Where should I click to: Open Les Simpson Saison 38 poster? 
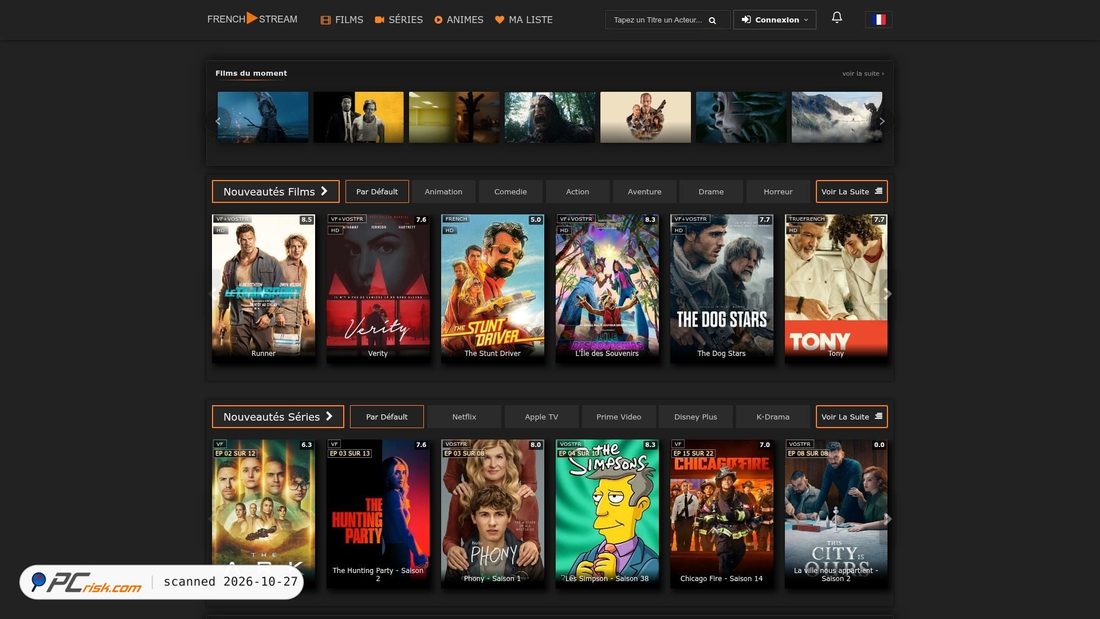point(607,513)
